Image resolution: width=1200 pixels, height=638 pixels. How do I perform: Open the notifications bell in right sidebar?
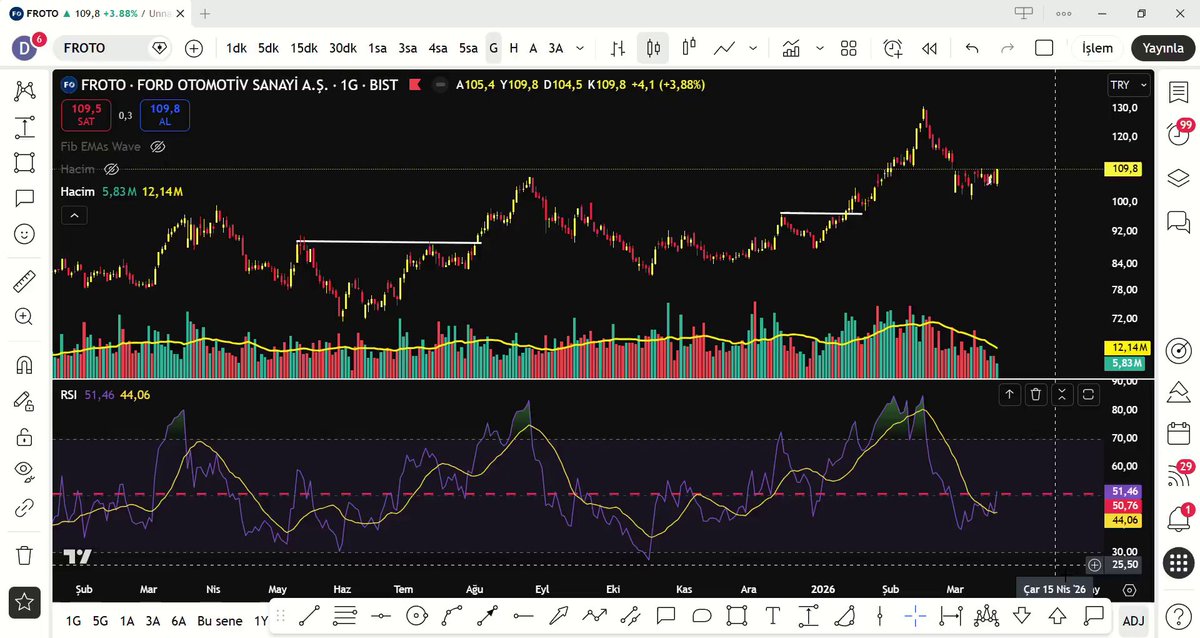click(x=1179, y=518)
